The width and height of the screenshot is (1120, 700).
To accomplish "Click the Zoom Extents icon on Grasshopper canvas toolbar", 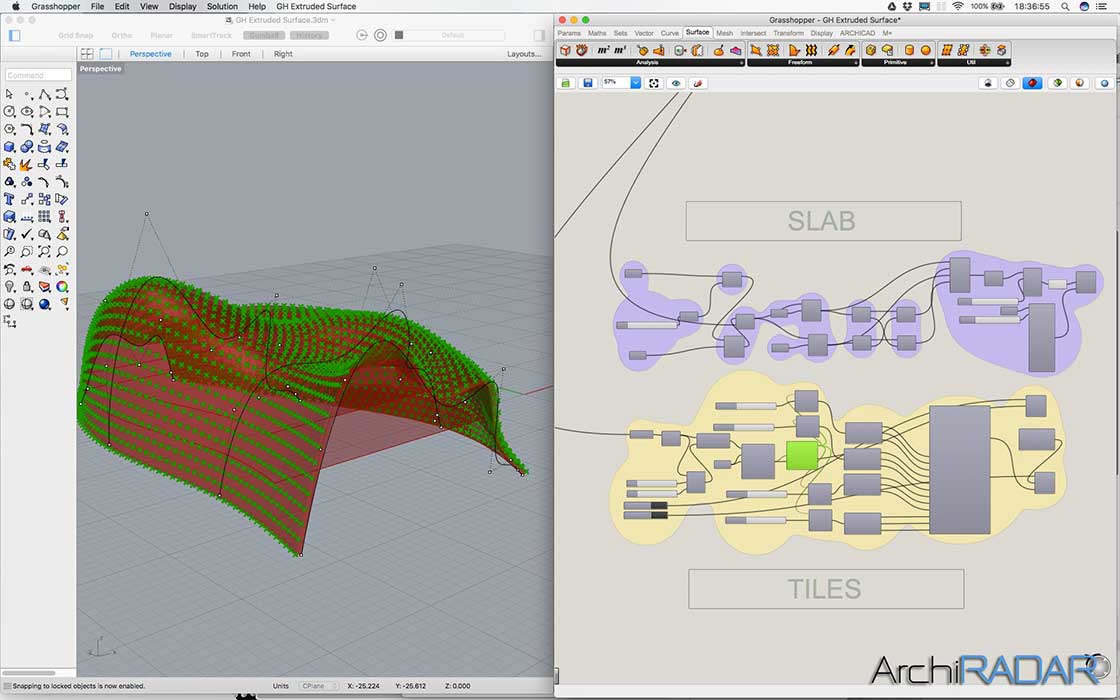I will coord(653,83).
